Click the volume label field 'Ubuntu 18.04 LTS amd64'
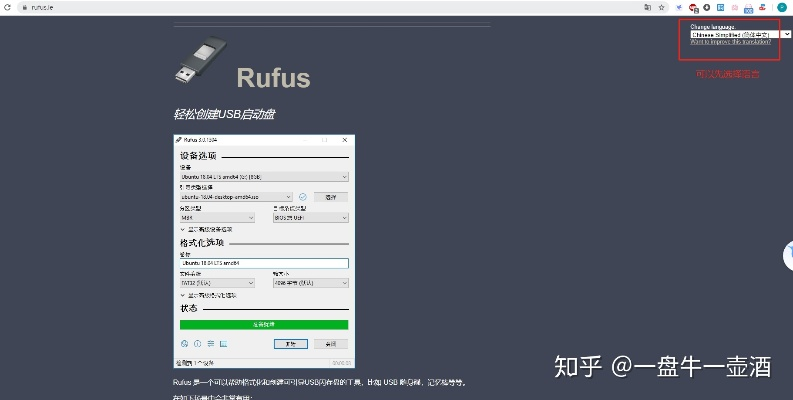The height and width of the screenshot is (400, 793). coord(264,263)
